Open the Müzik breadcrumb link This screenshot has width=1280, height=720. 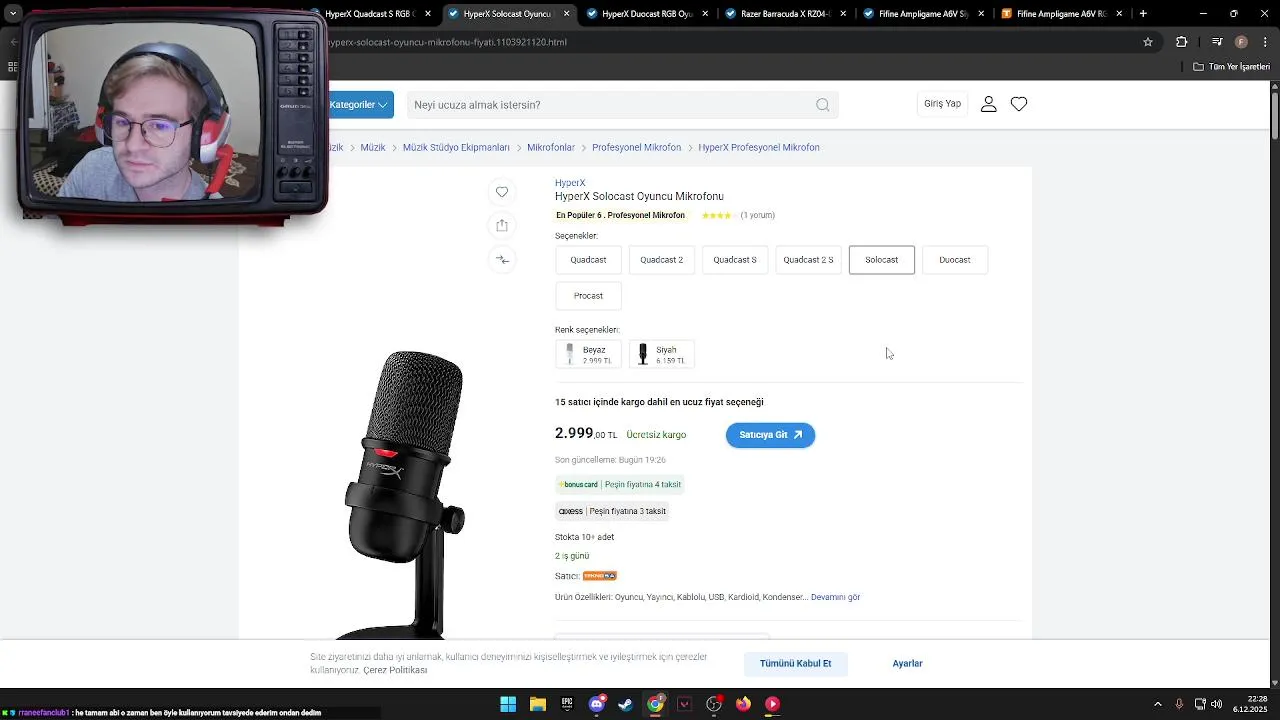373,148
